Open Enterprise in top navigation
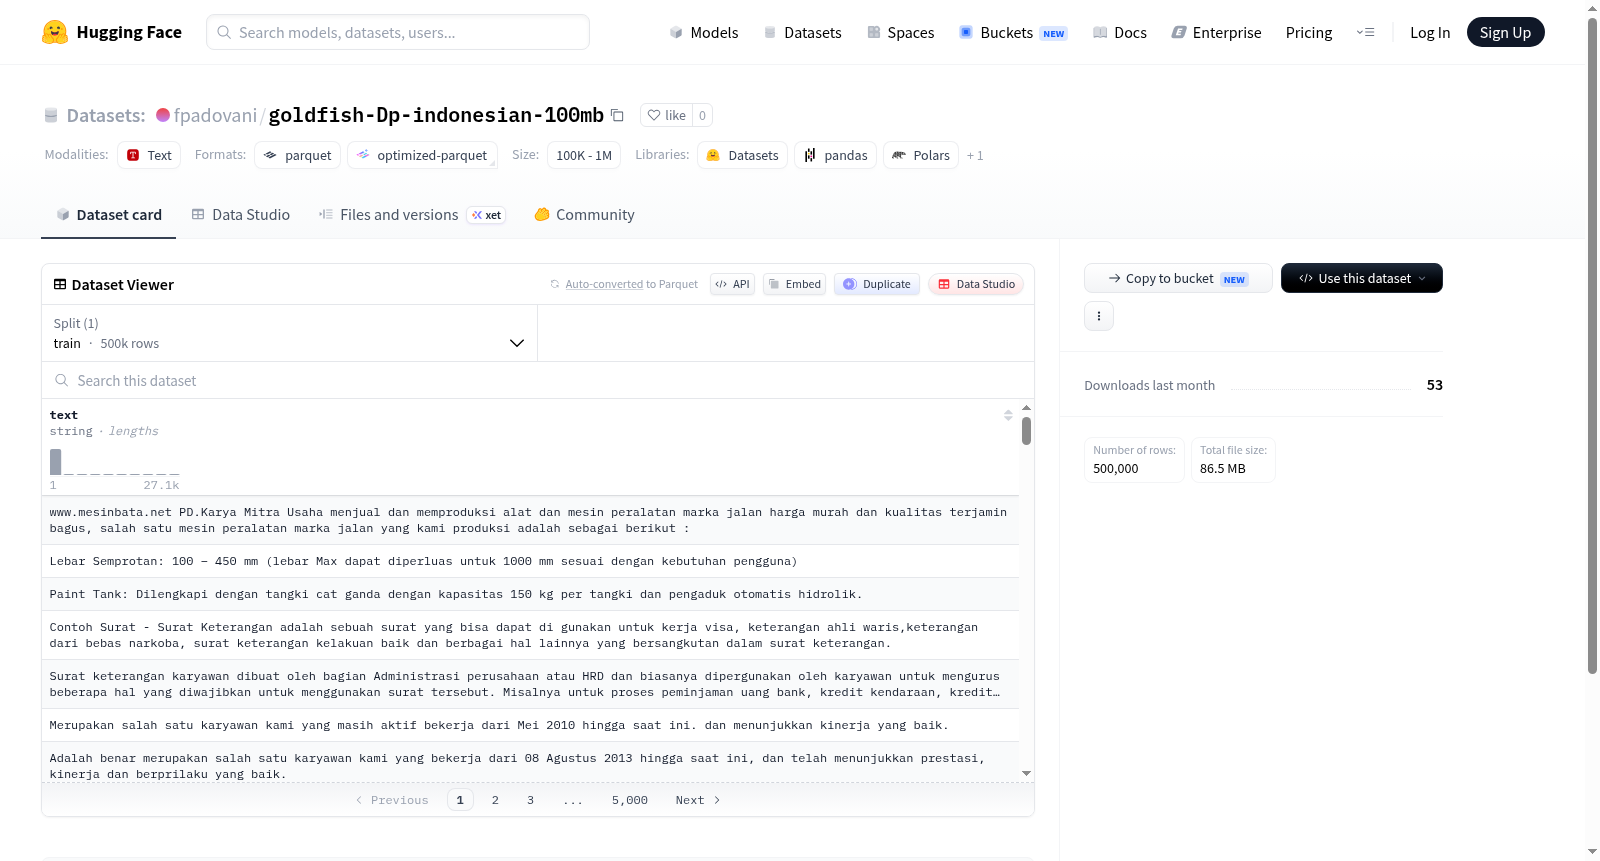1600x861 pixels. click(1216, 33)
